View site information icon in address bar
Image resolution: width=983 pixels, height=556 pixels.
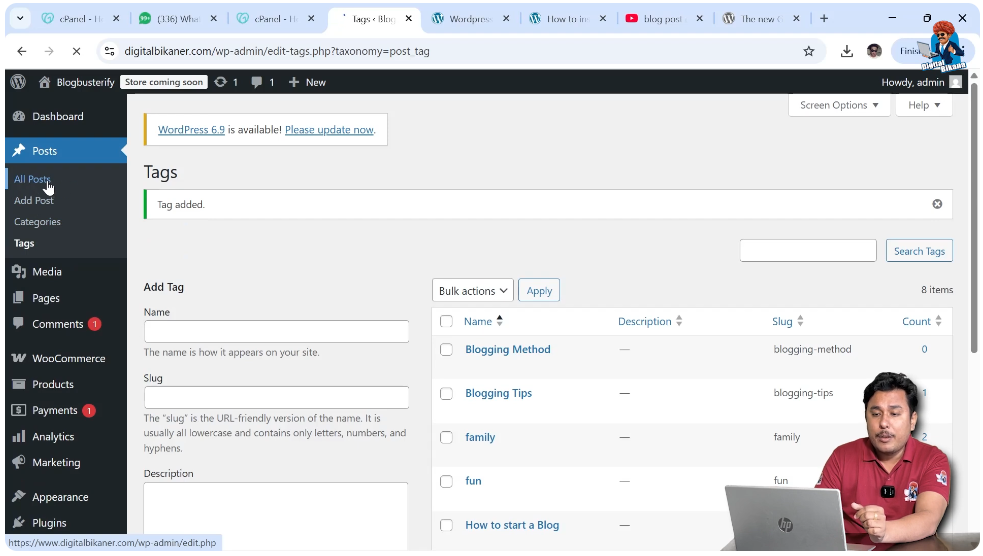pyautogui.click(x=110, y=51)
